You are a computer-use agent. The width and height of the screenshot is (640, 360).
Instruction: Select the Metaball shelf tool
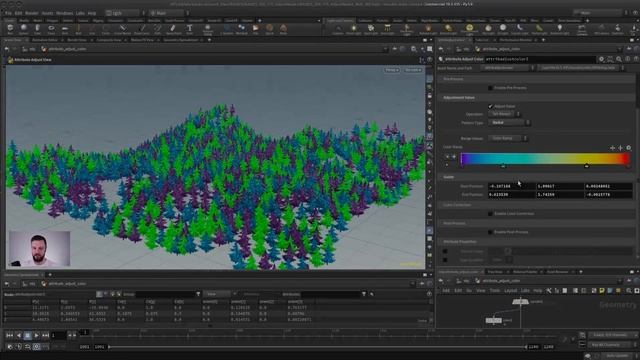coord(242,29)
